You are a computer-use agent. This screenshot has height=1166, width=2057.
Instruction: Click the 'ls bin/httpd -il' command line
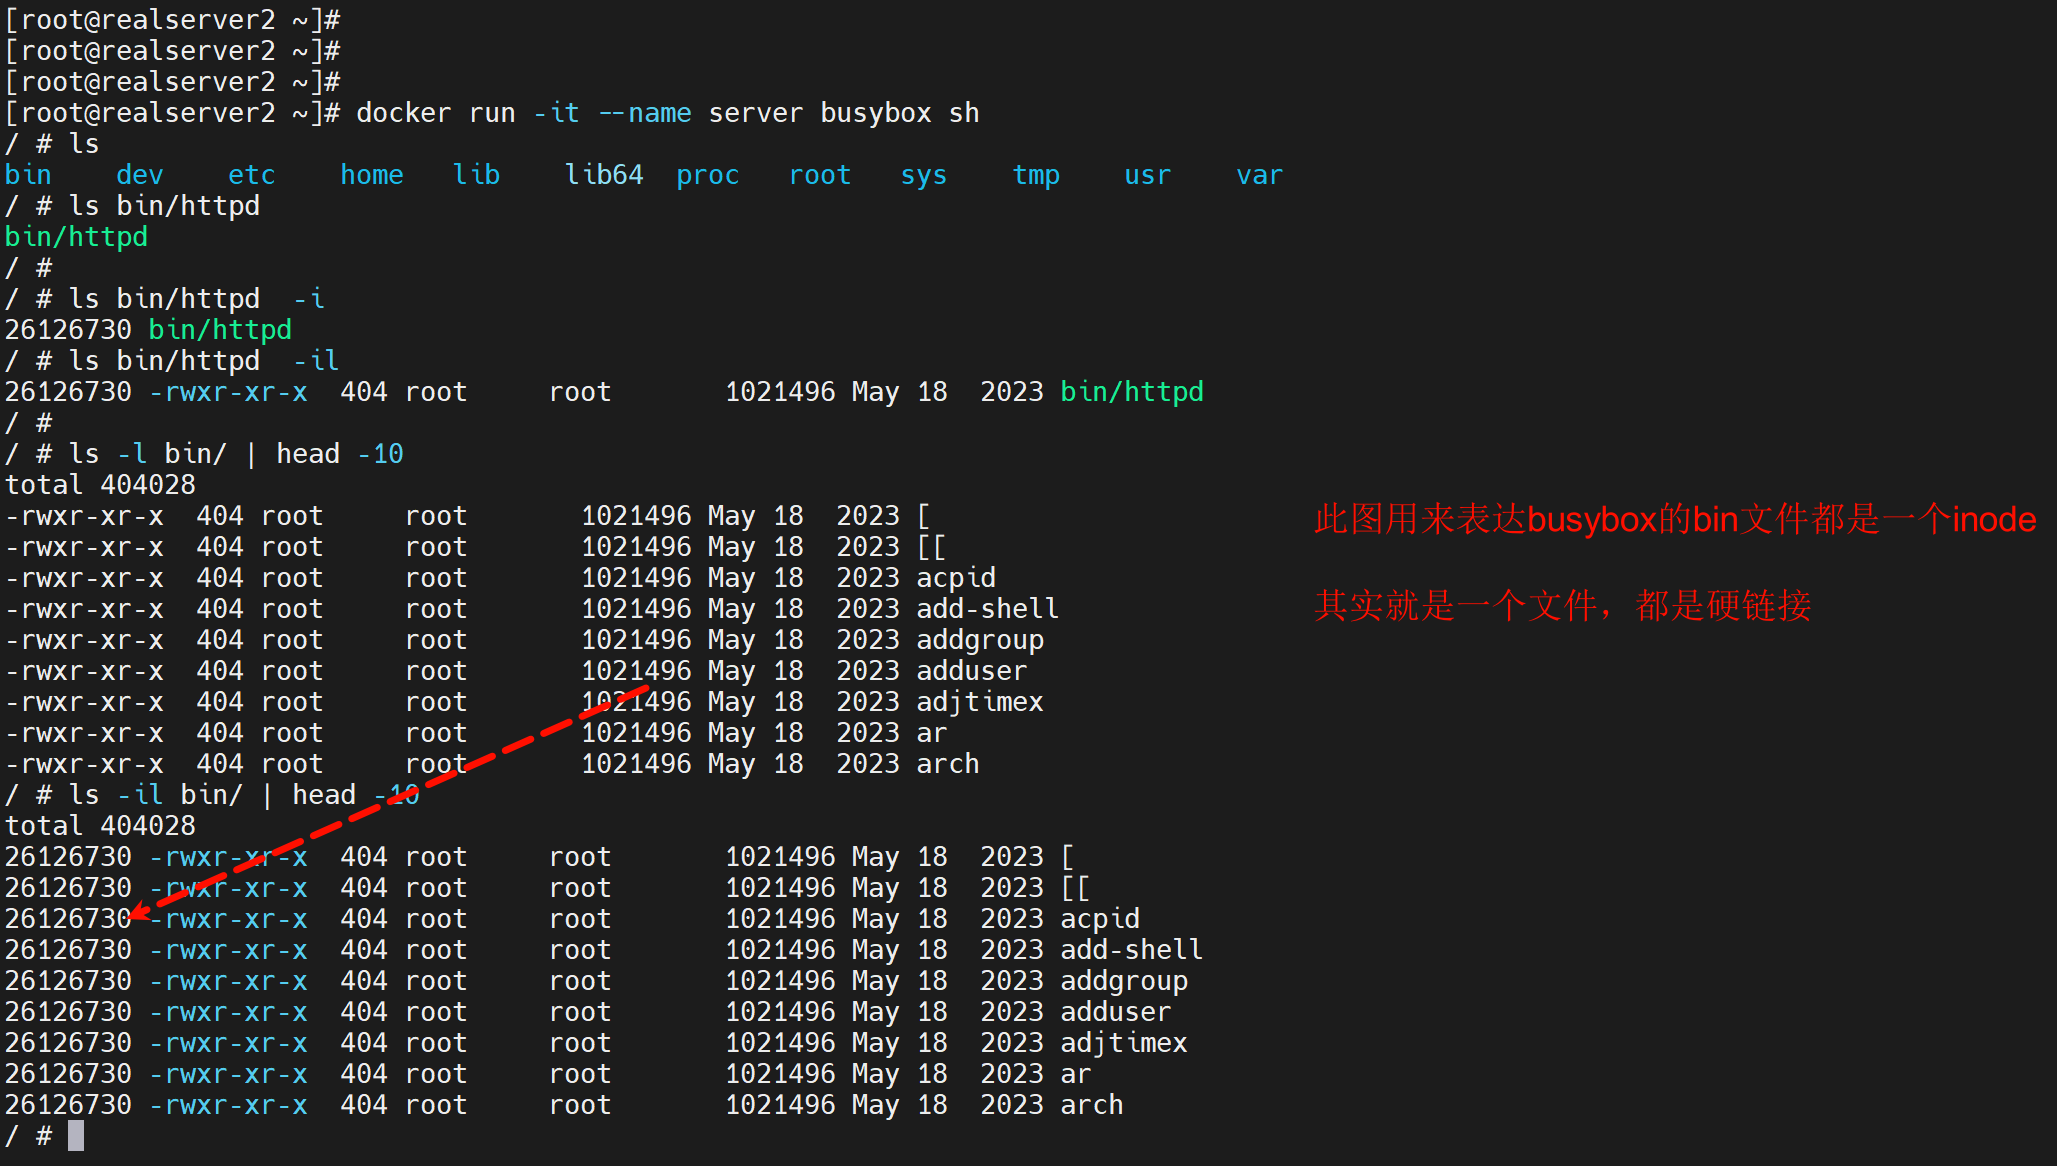point(203,361)
